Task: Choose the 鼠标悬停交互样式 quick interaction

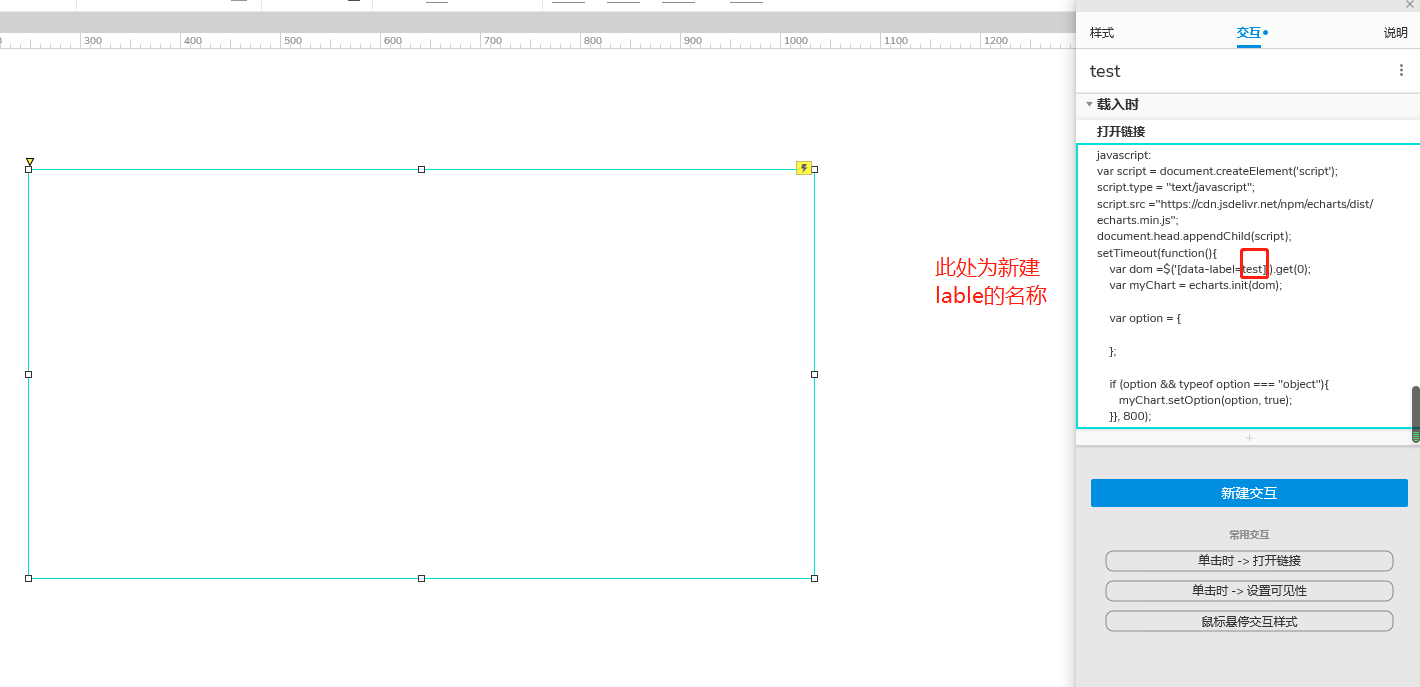Action: 1248,620
